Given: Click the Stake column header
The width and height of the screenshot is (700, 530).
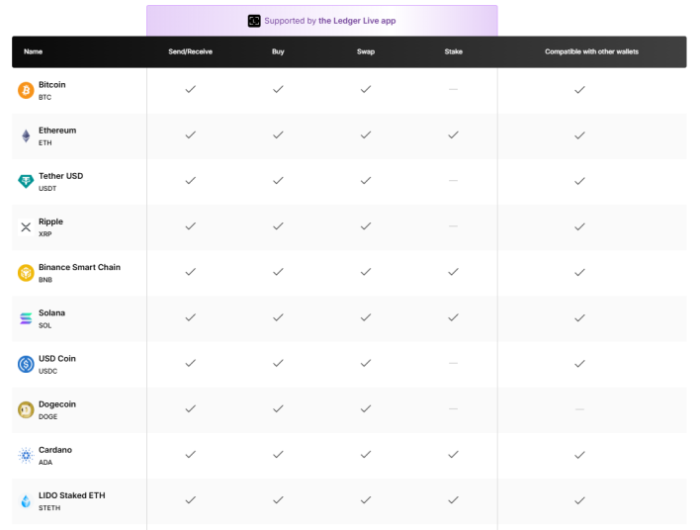Looking at the screenshot, I should [453, 51].
